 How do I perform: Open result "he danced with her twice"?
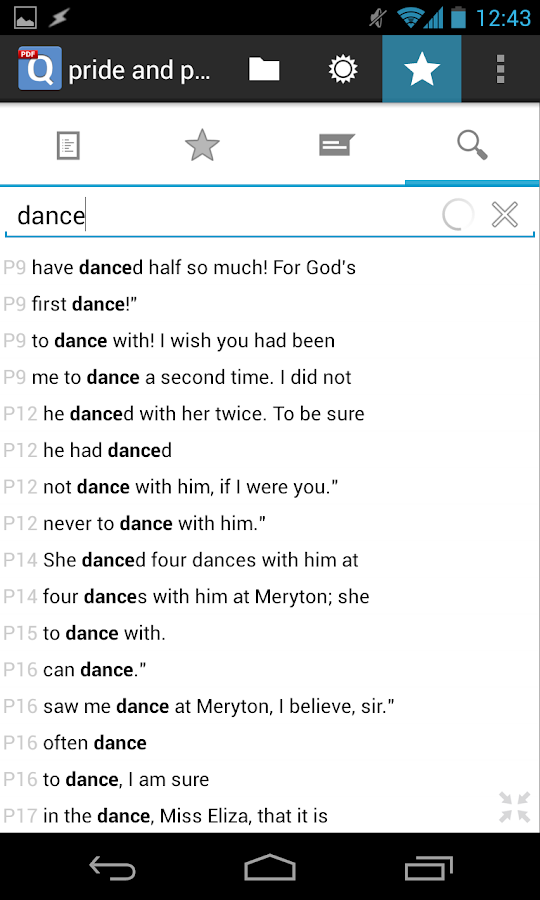(x=270, y=414)
